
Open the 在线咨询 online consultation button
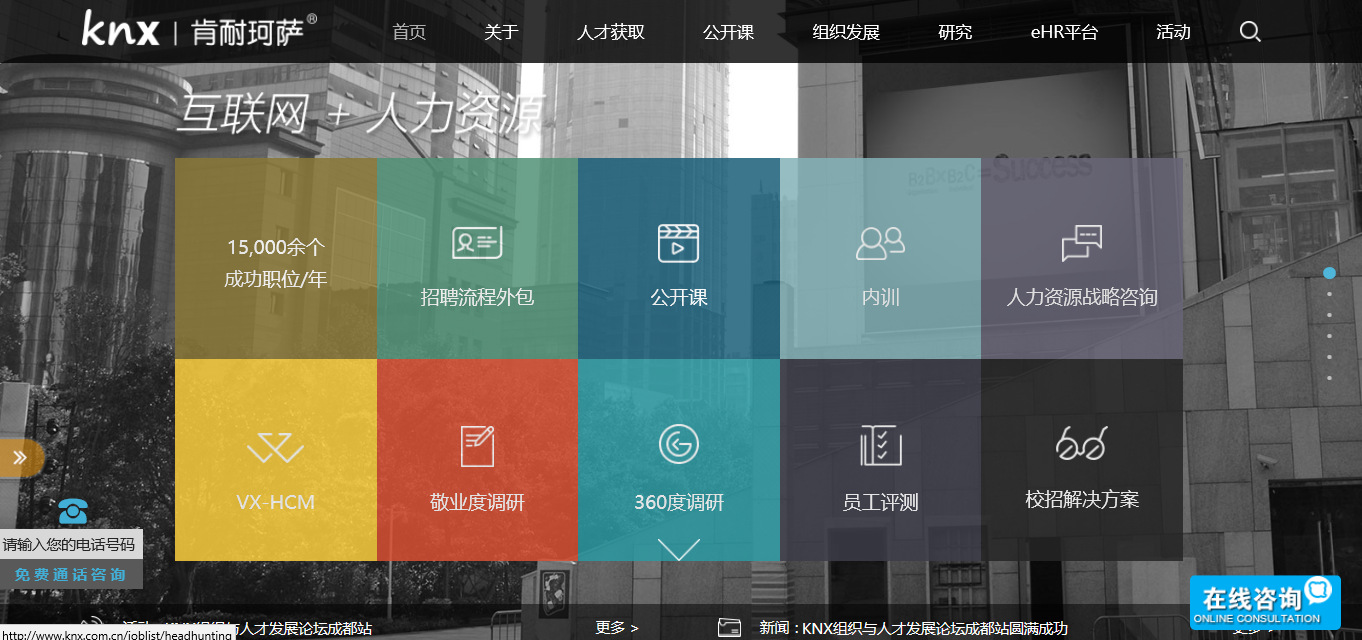[x=1264, y=603]
